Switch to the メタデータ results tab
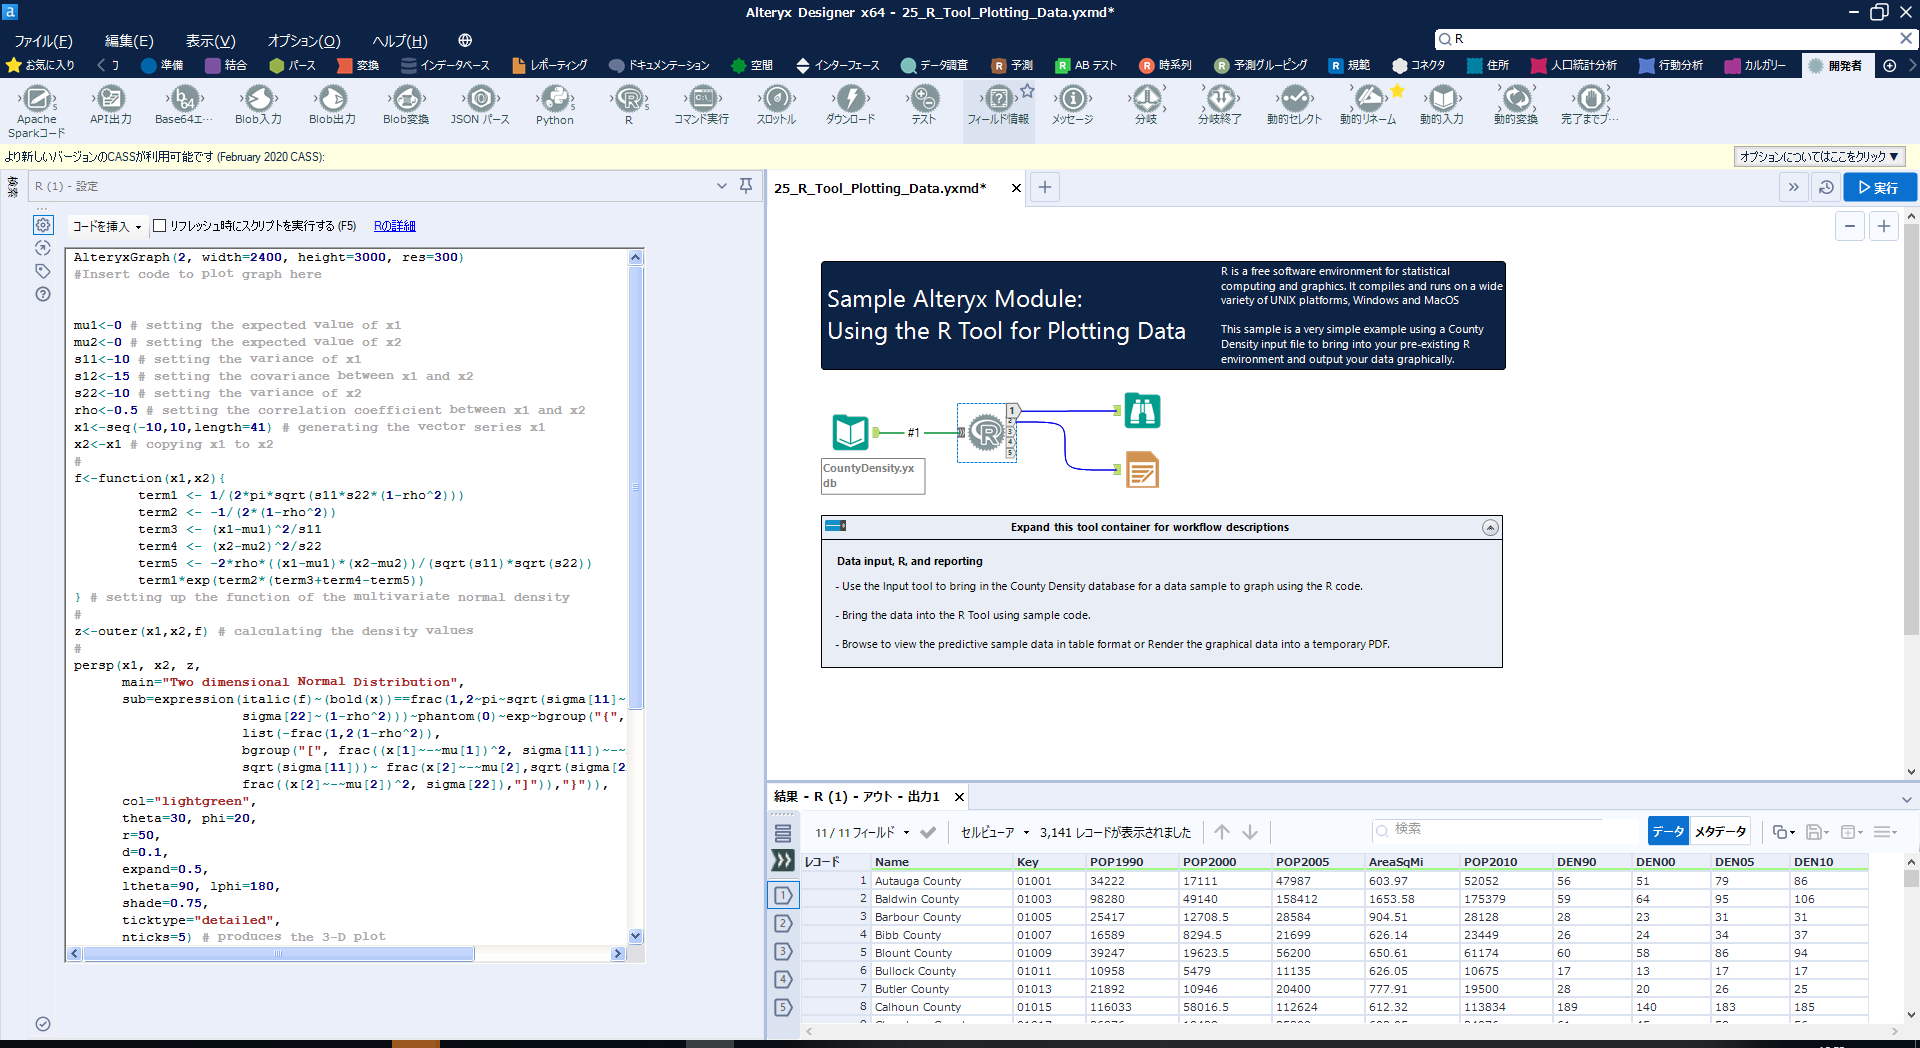 click(x=1720, y=831)
